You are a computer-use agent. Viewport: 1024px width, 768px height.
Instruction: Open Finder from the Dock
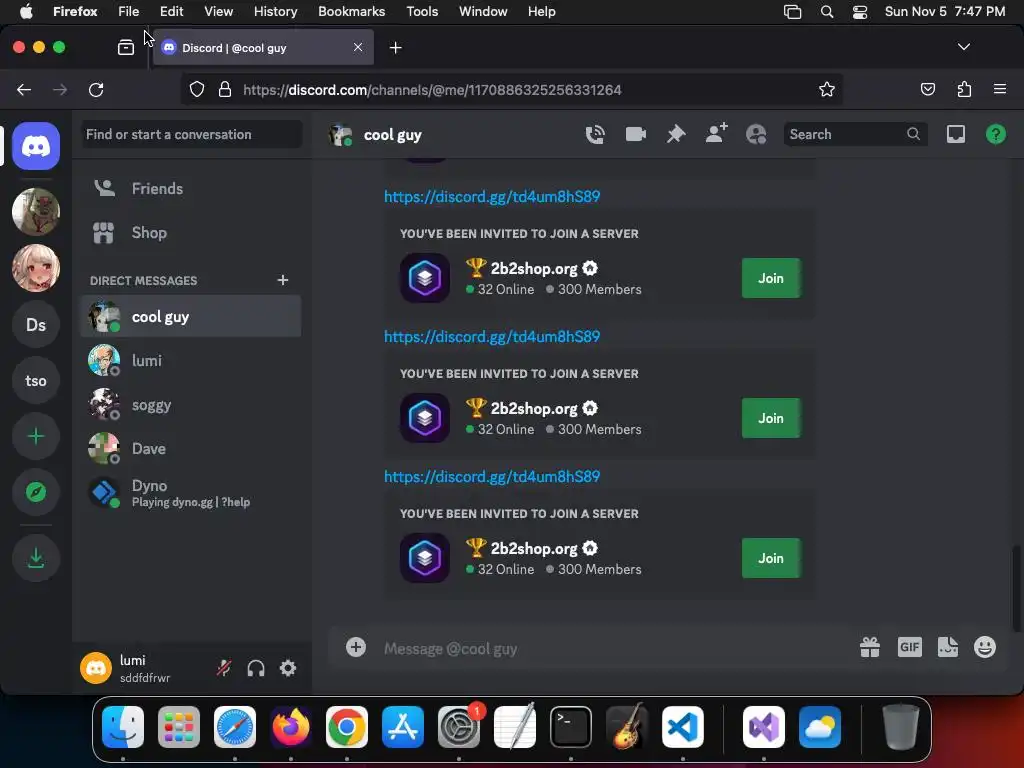[x=123, y=727]
